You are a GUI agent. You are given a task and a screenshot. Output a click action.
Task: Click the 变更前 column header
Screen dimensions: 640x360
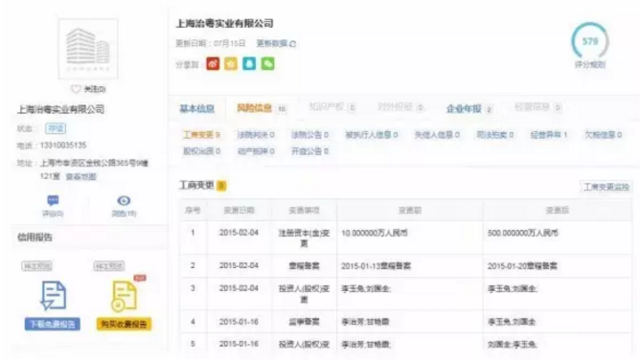pyautogui.click(x=409, y=210)
